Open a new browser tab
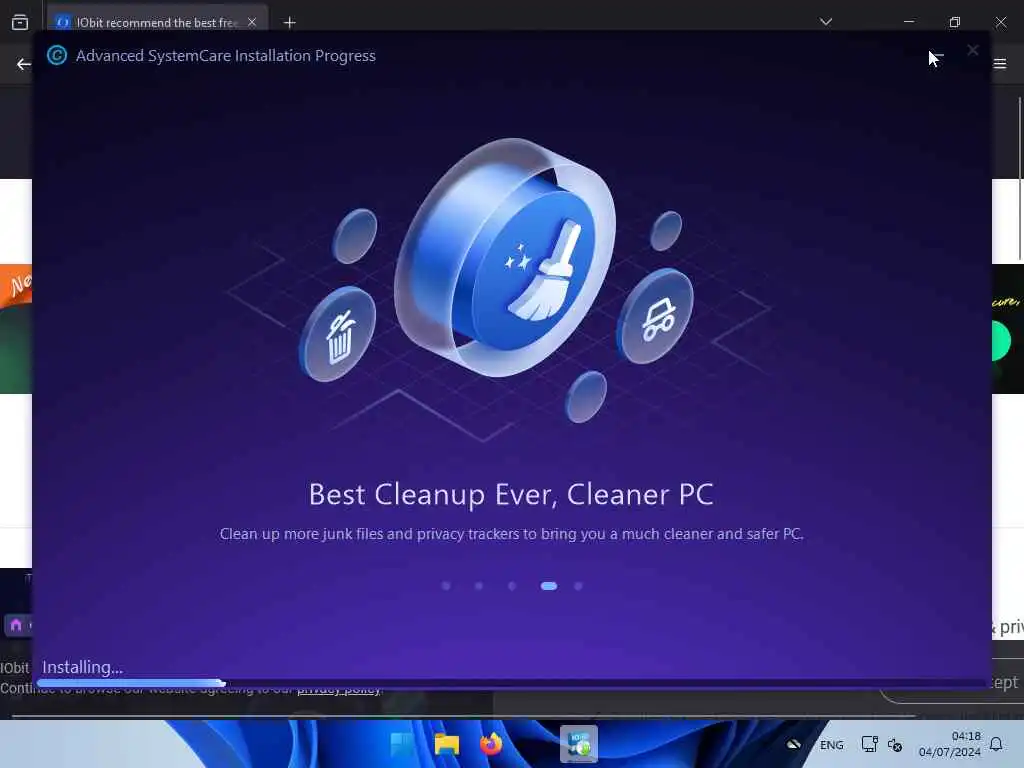Screen dimensions: 1024x768 point(289,23)
